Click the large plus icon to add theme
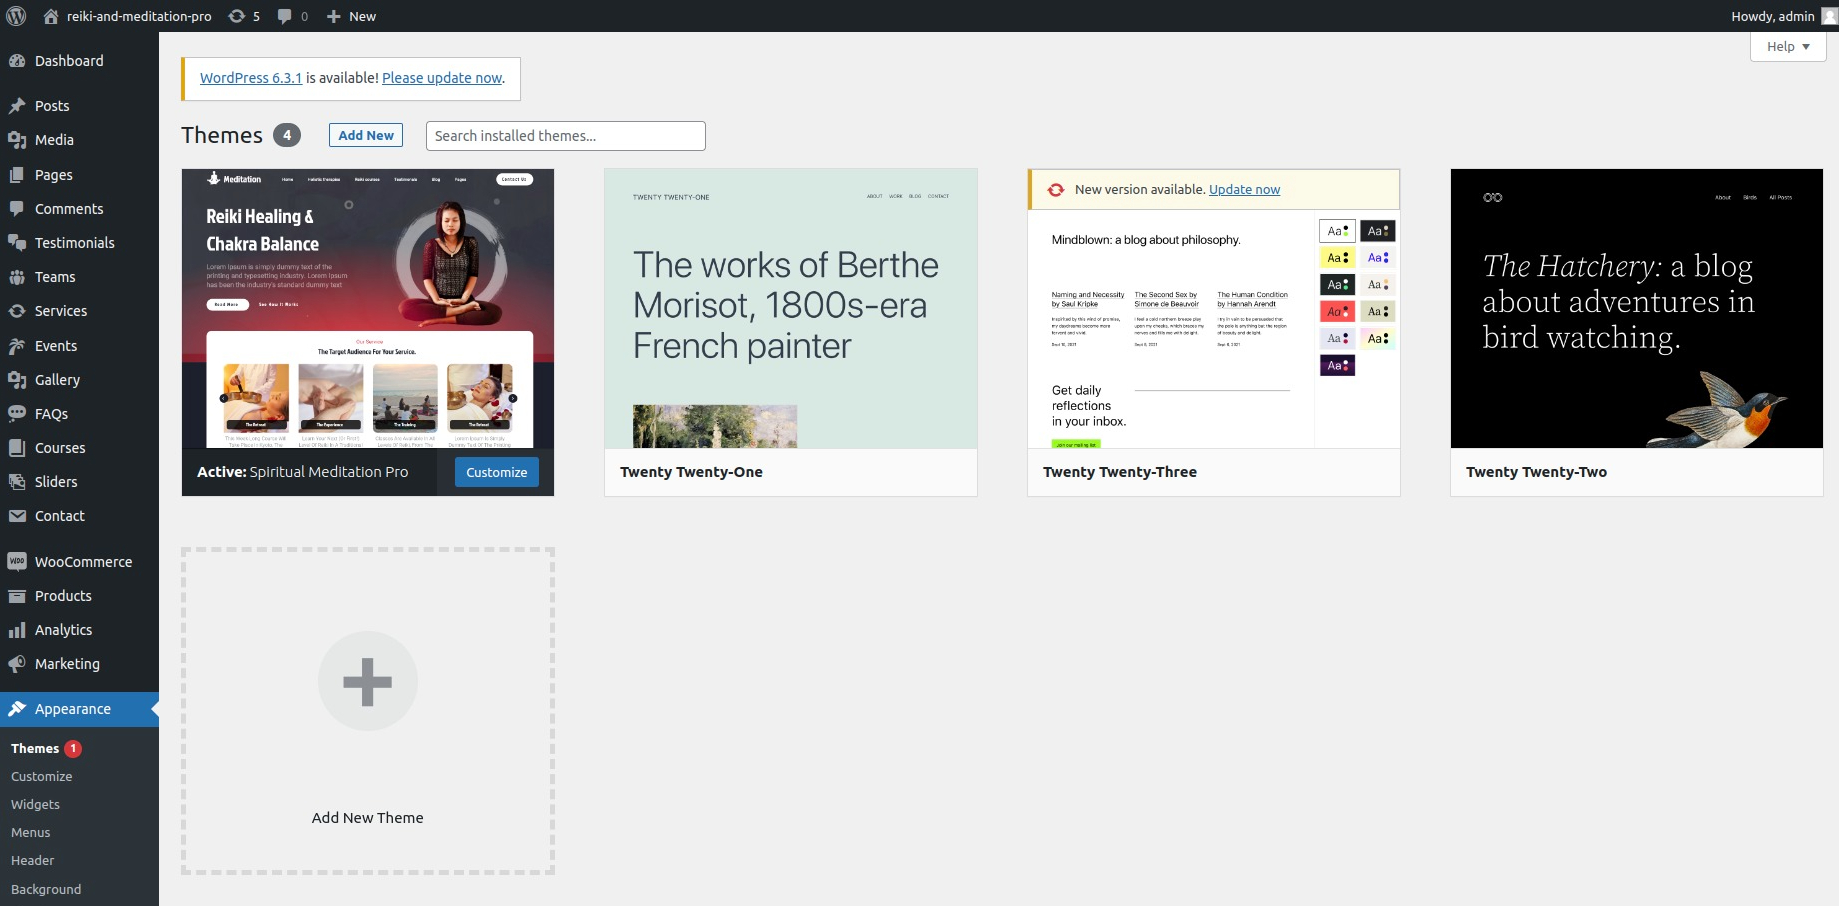 tap(368, 681)
